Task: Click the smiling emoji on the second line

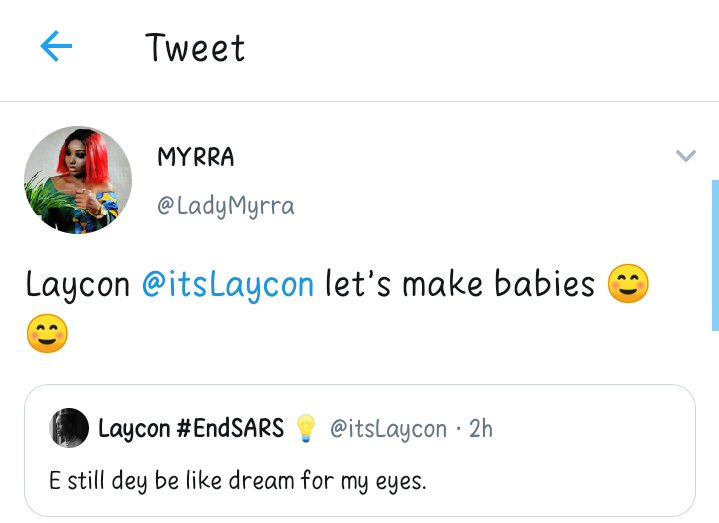Action: point(47,333)
